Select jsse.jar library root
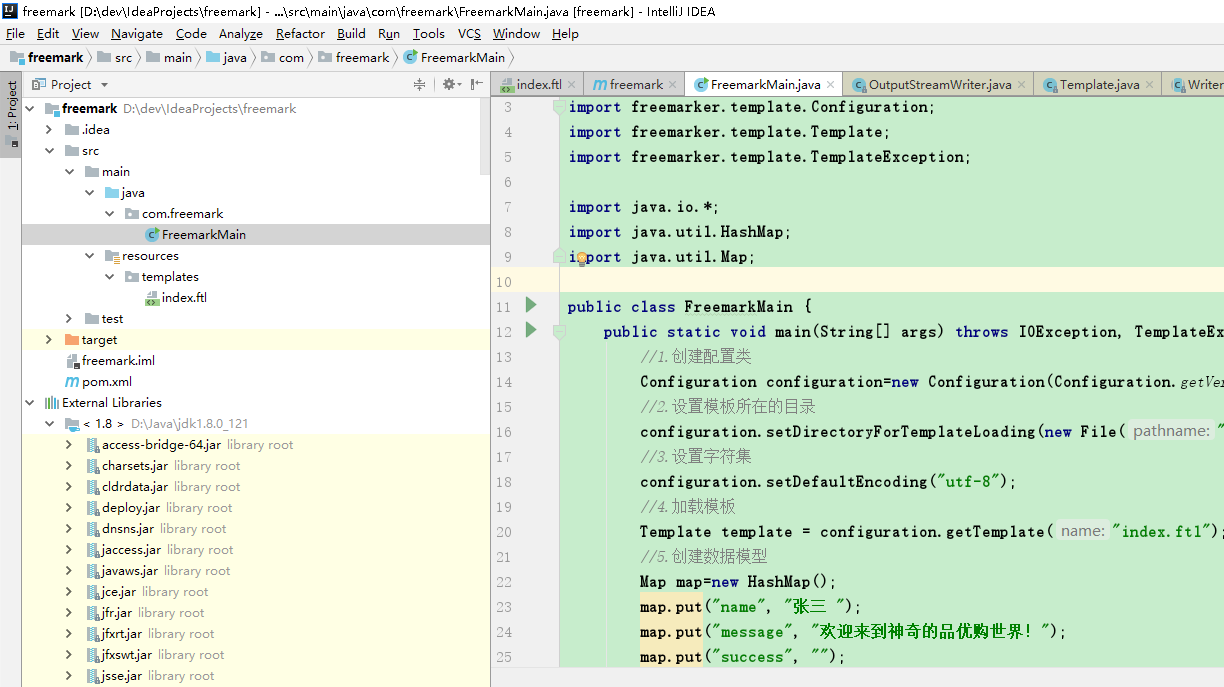Image resolution: width=1224 pixels, height=687 pixels. (x=256, y=676)
